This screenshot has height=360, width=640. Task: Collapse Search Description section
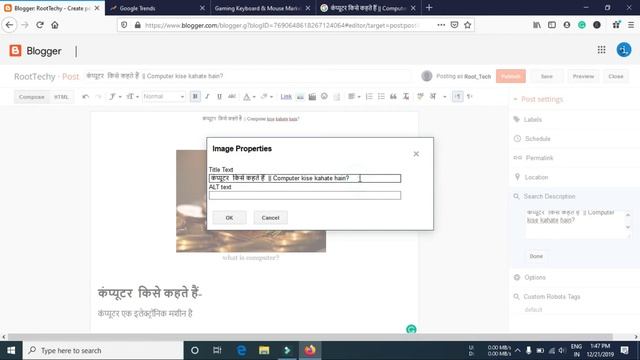click(544, 196)
